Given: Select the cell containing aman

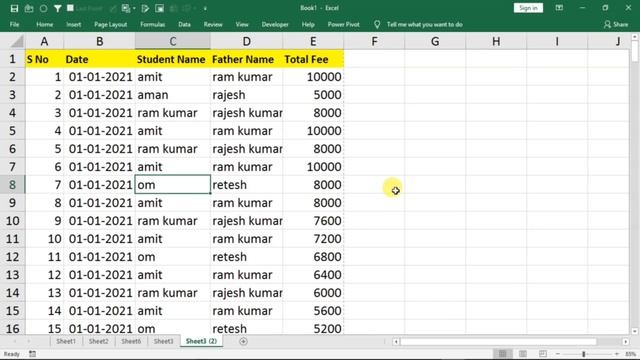Looking at the screenshot, I should pos(173,95).
